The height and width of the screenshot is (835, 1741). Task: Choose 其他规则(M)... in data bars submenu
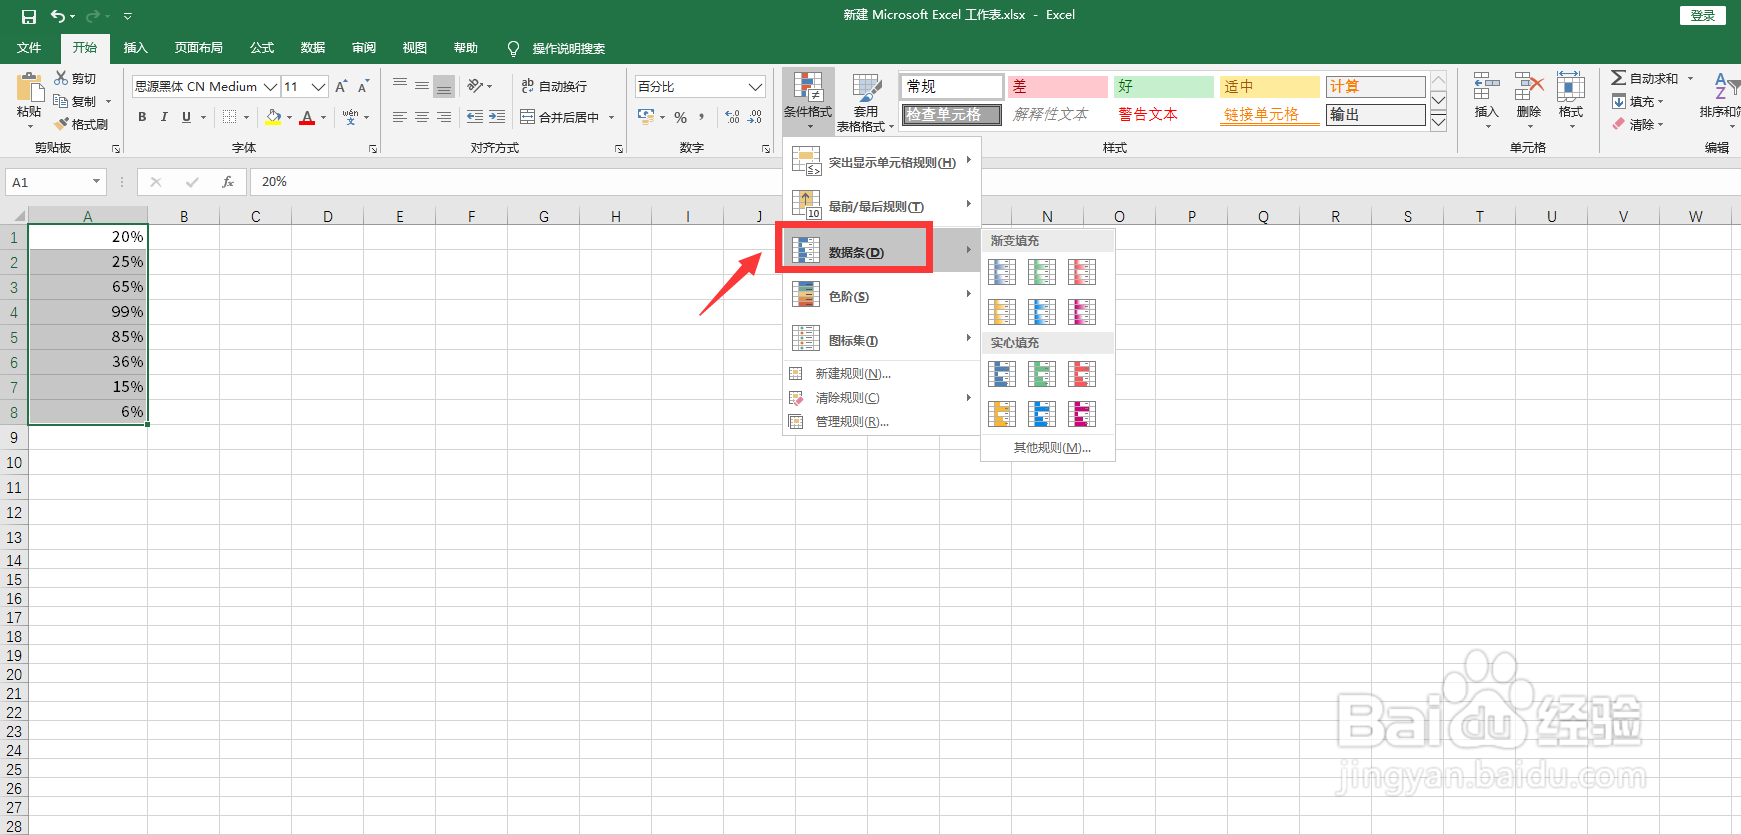[1049, 448]
